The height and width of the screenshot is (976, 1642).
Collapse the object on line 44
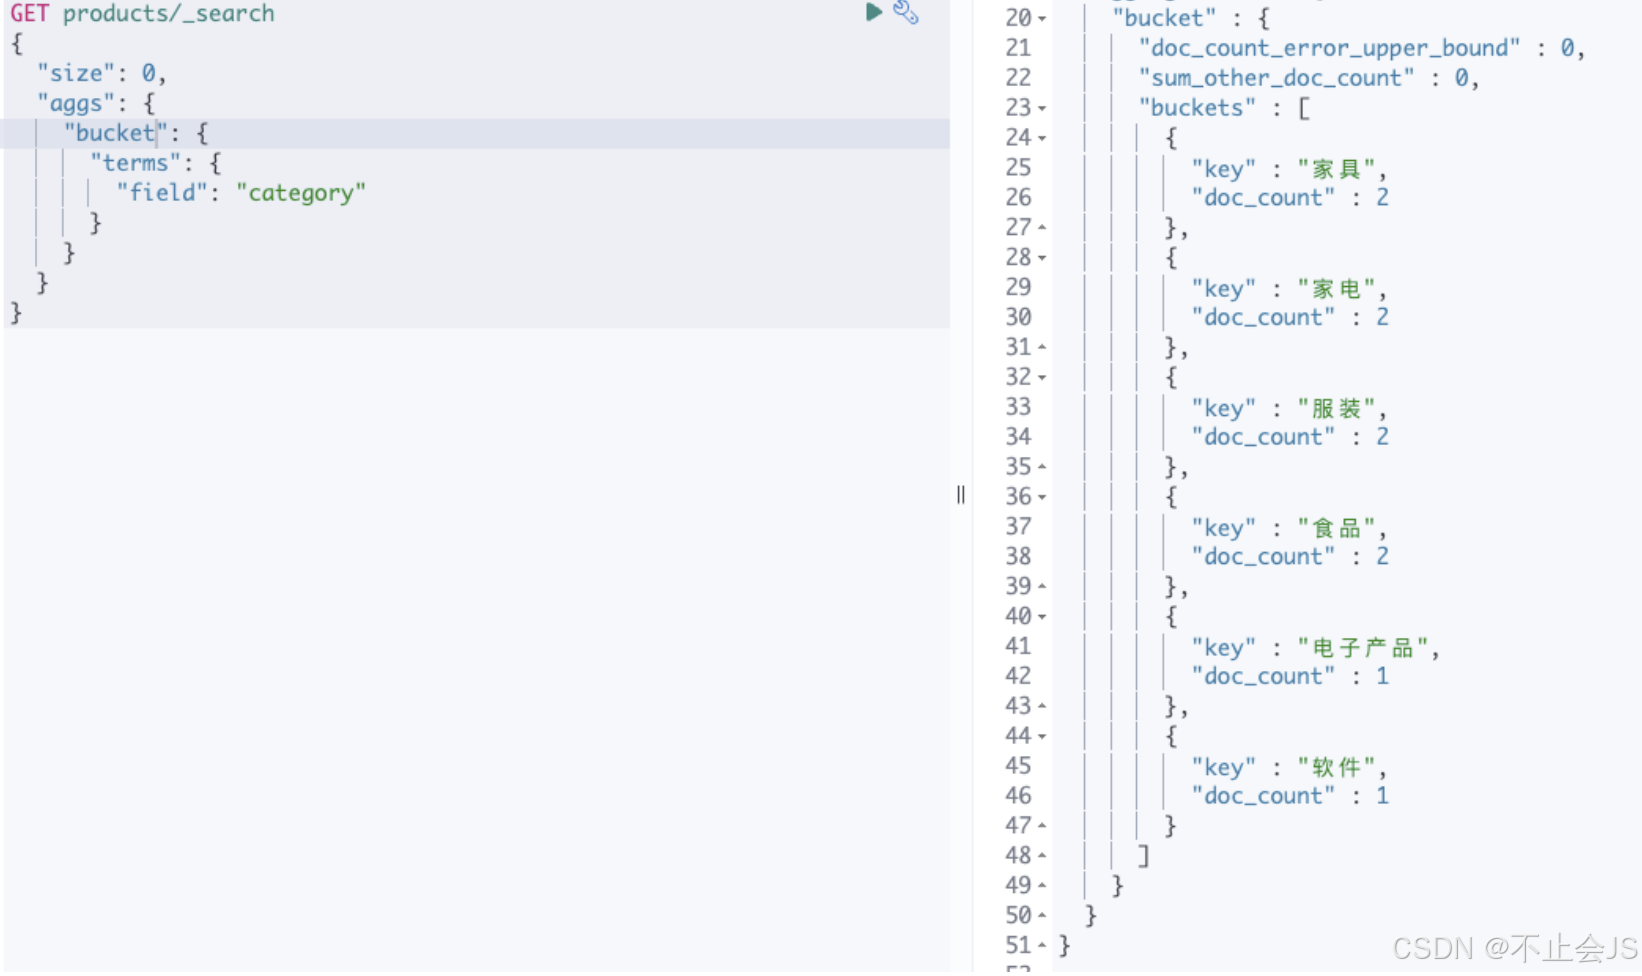tap(1042, 736)
